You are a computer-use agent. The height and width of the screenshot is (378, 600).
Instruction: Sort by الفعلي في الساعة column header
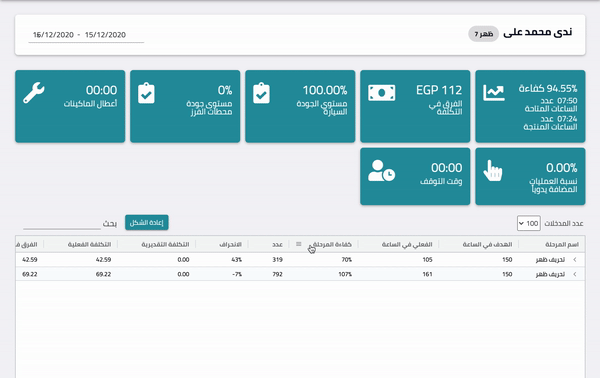tap(407, 244)
